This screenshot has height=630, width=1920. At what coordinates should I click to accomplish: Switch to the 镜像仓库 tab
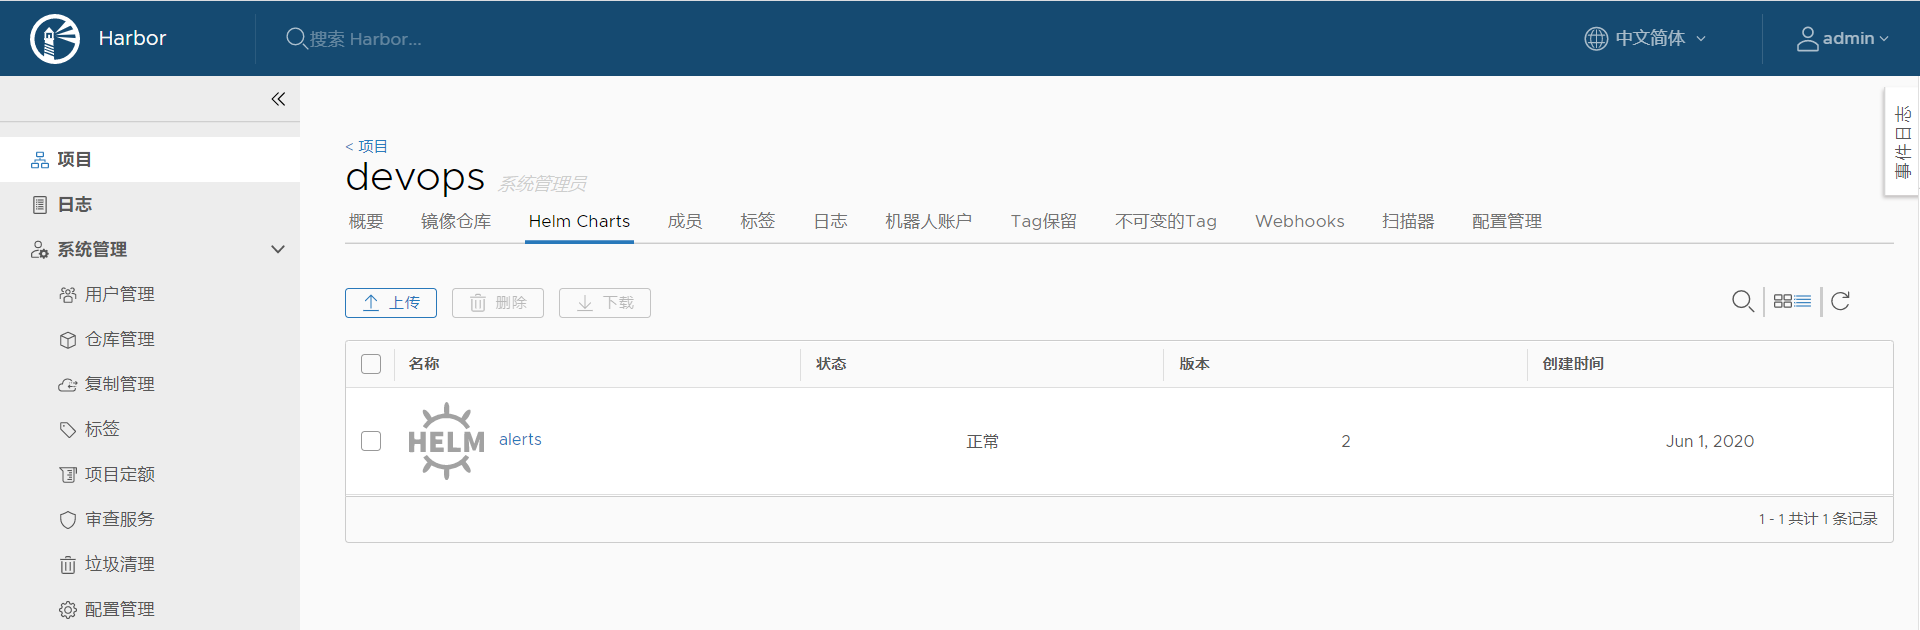point(456,221)
